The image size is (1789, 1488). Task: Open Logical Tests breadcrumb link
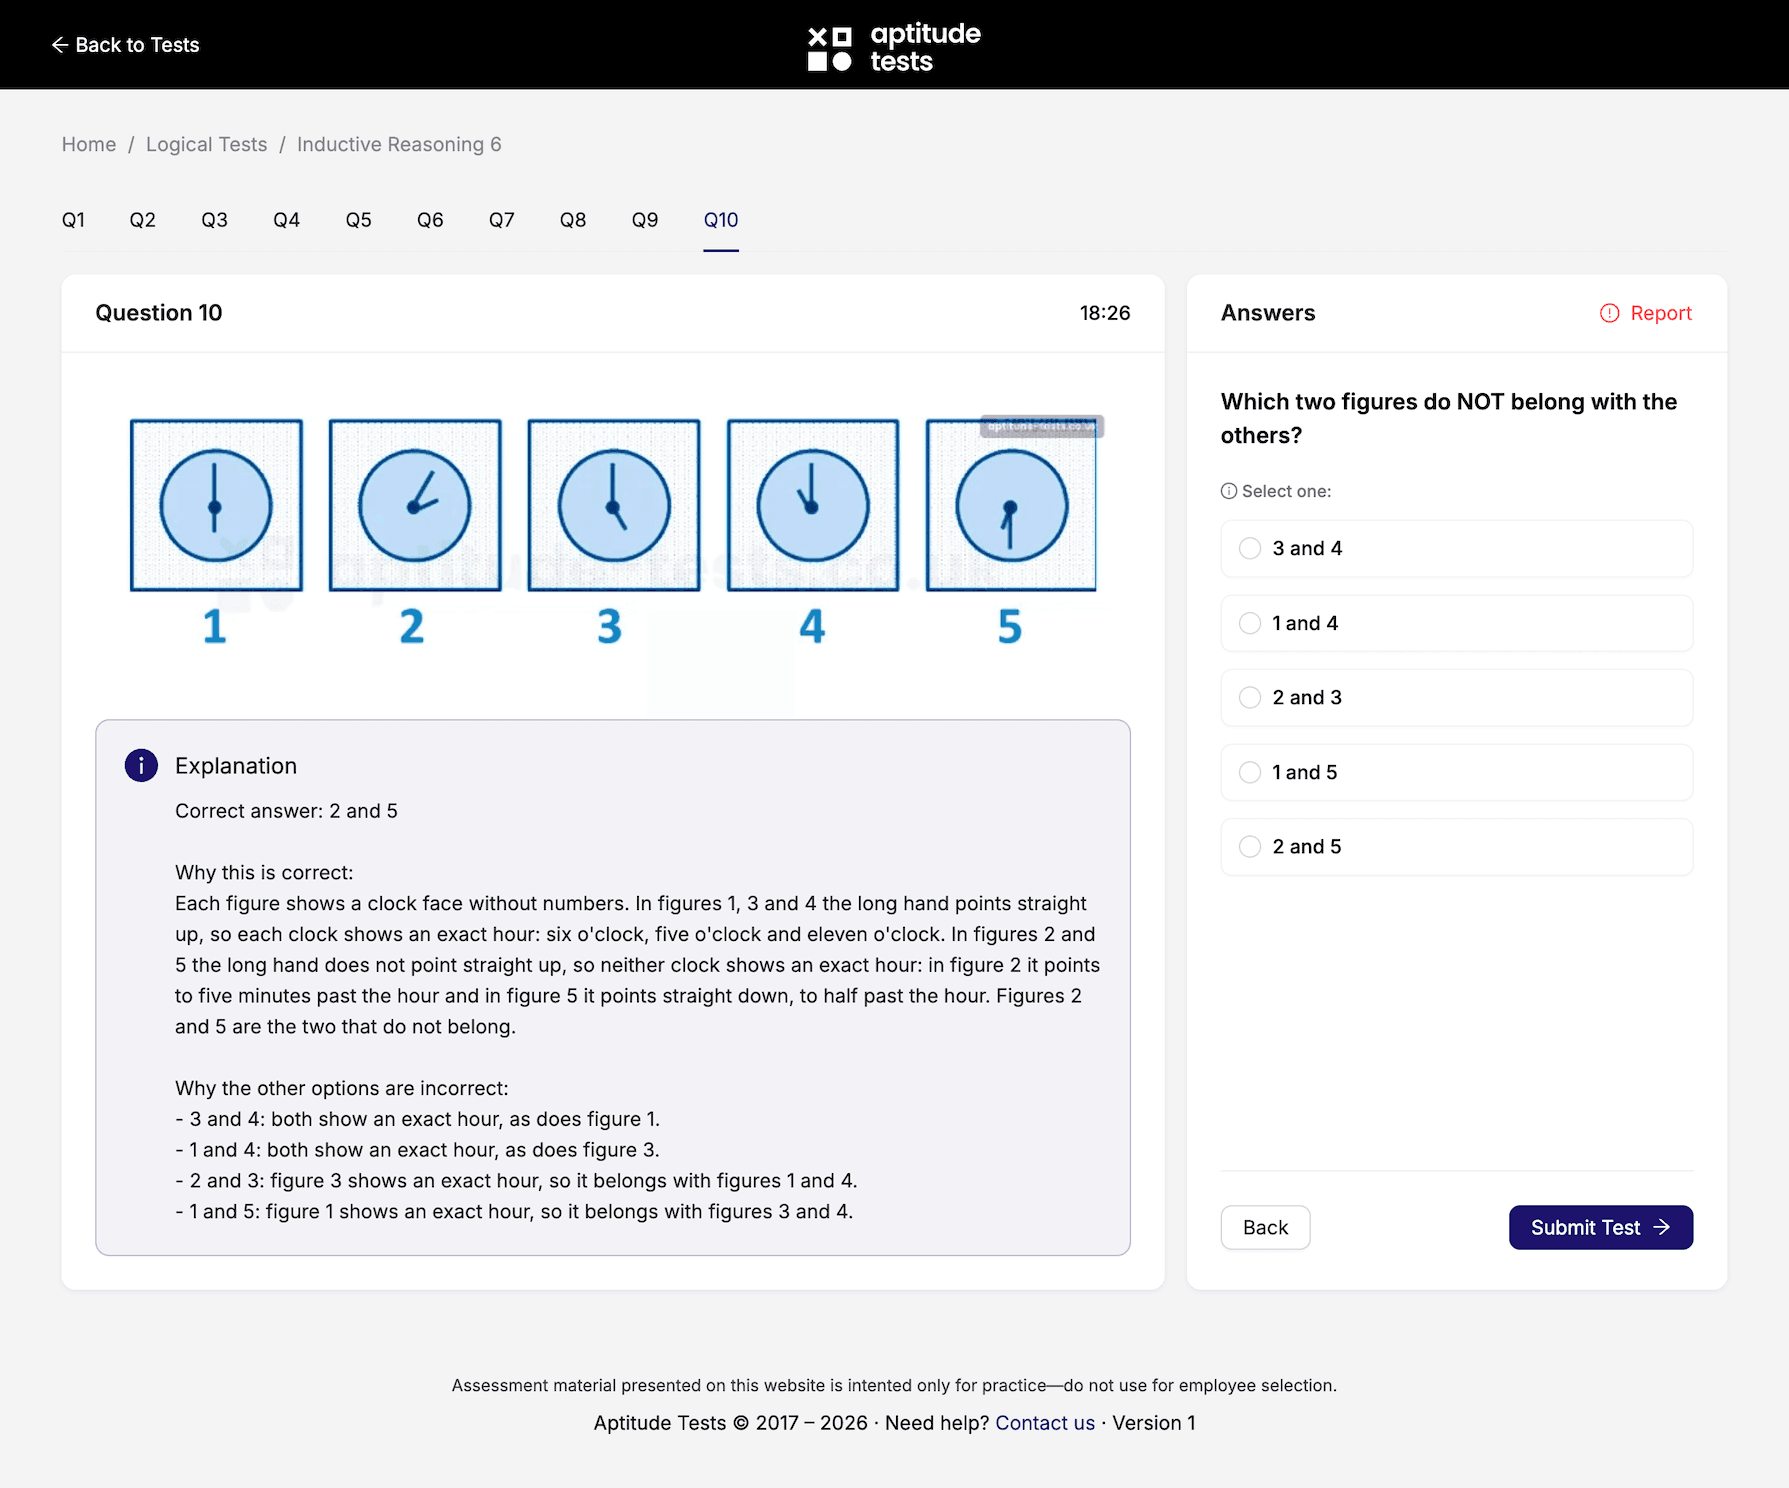207,144
